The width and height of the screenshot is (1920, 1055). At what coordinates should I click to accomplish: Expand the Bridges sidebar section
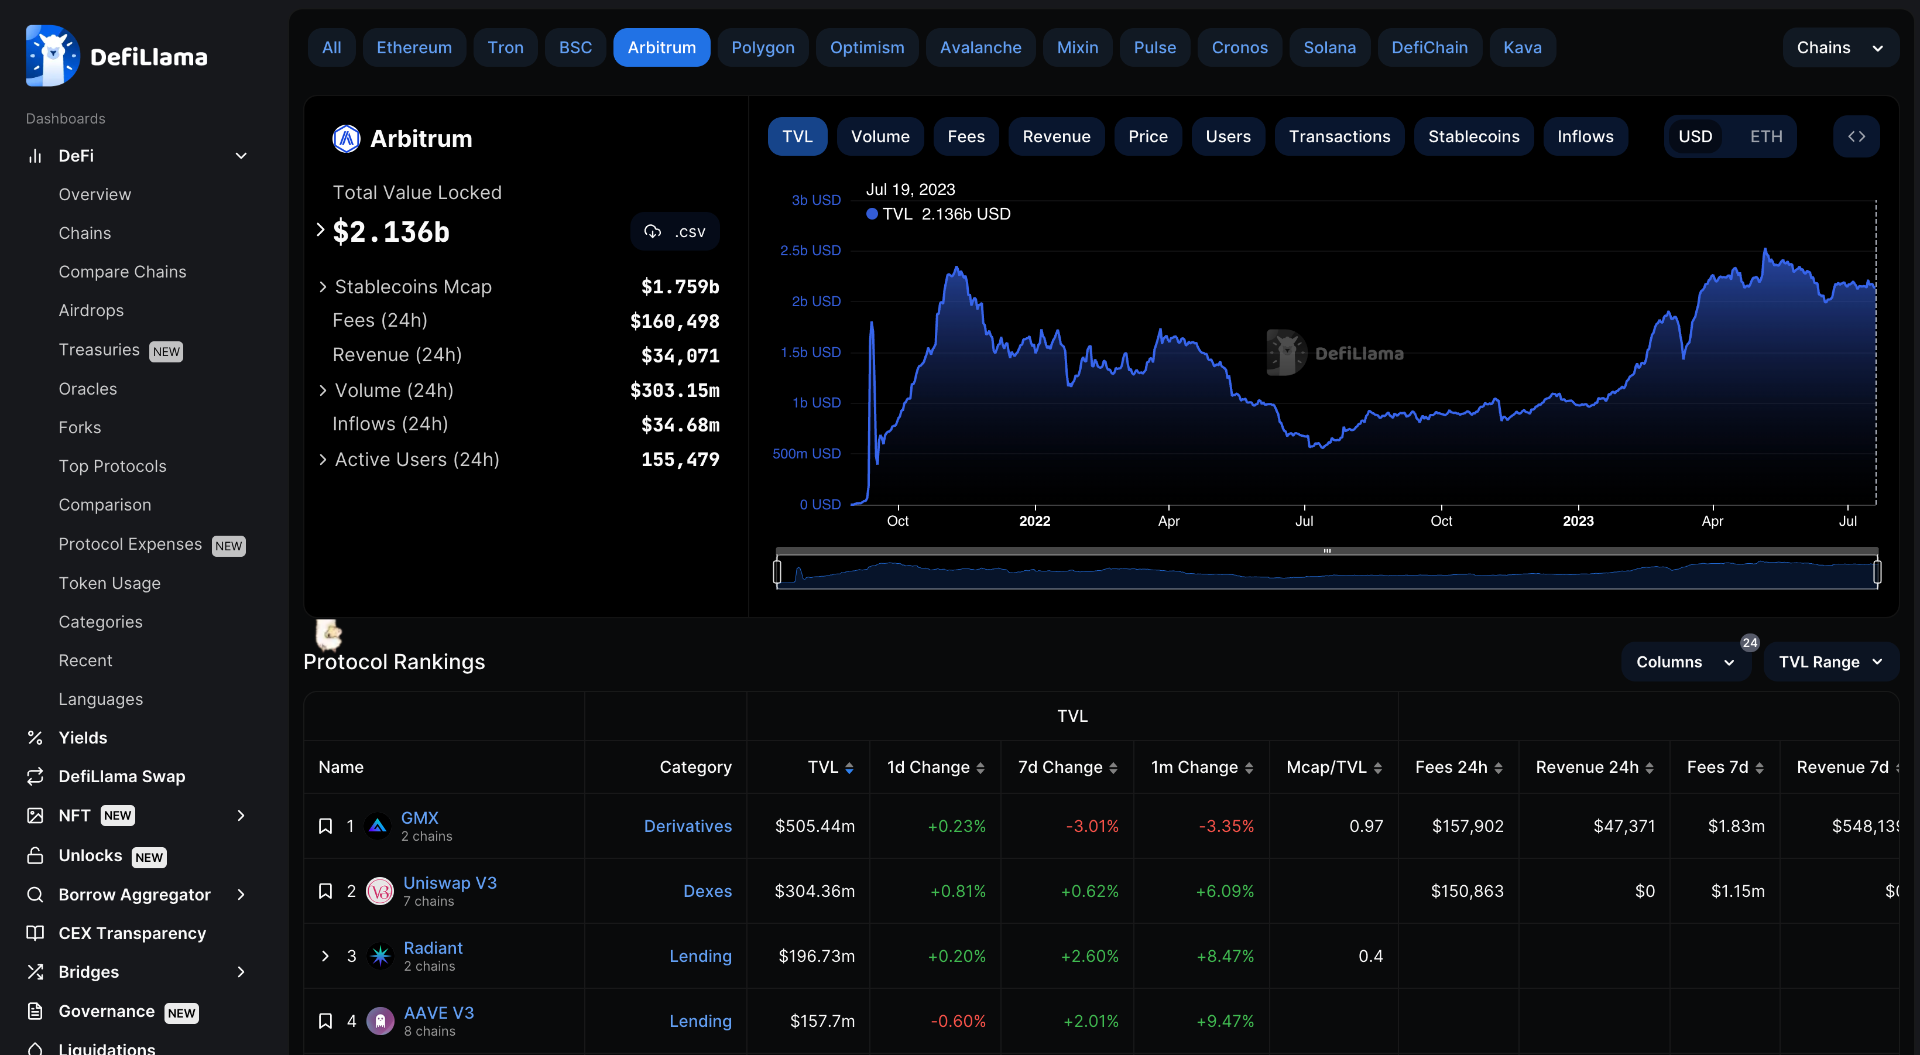(x=241, y=972)
